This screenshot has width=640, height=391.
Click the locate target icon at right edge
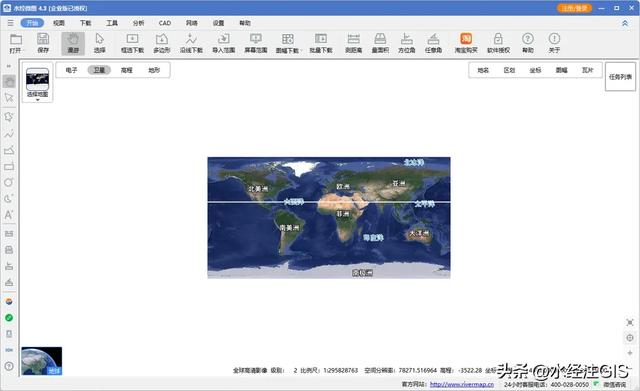pyautogui.click(x=630, y=338)
